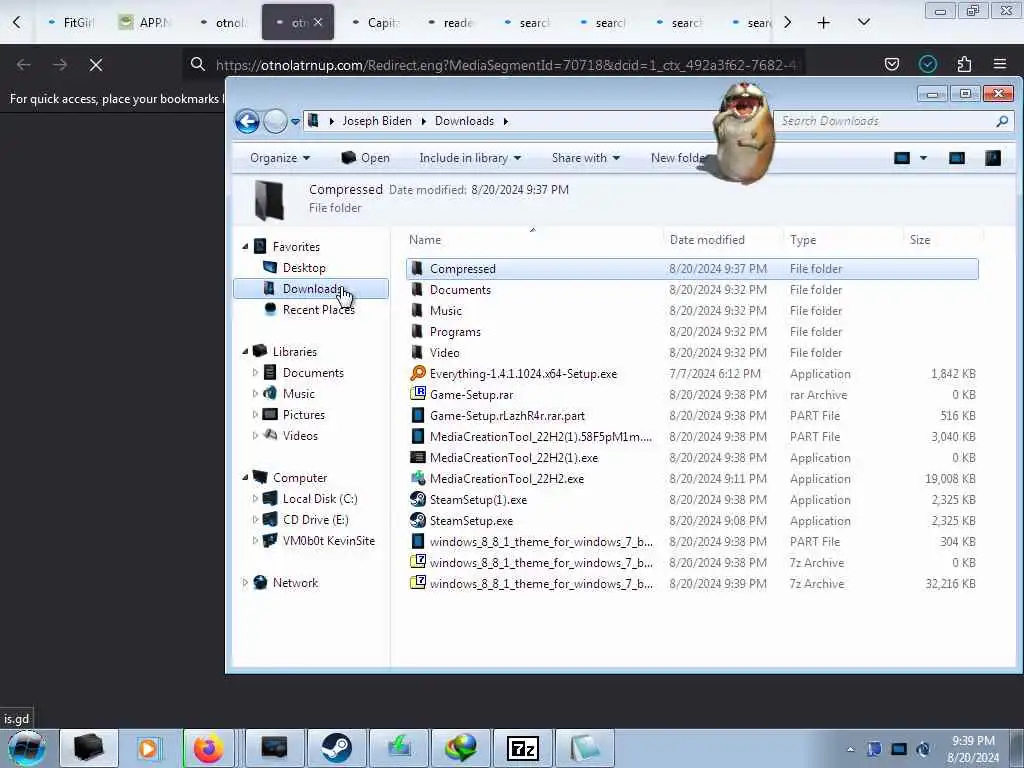1024x768 pixels.
Task: Open Steam from the taskbar
Action: point(336,748)
